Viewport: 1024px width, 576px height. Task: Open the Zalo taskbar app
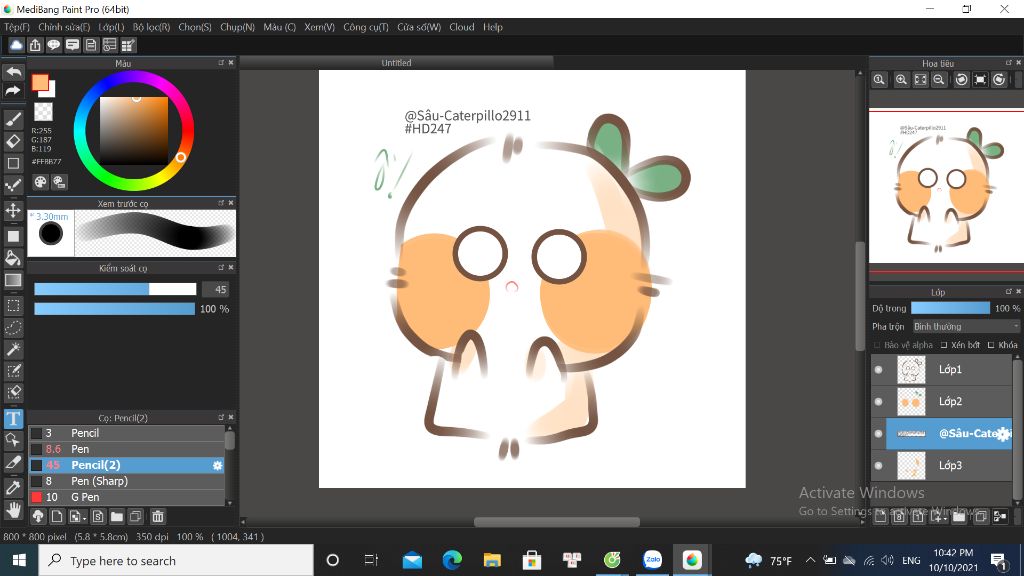652,560
